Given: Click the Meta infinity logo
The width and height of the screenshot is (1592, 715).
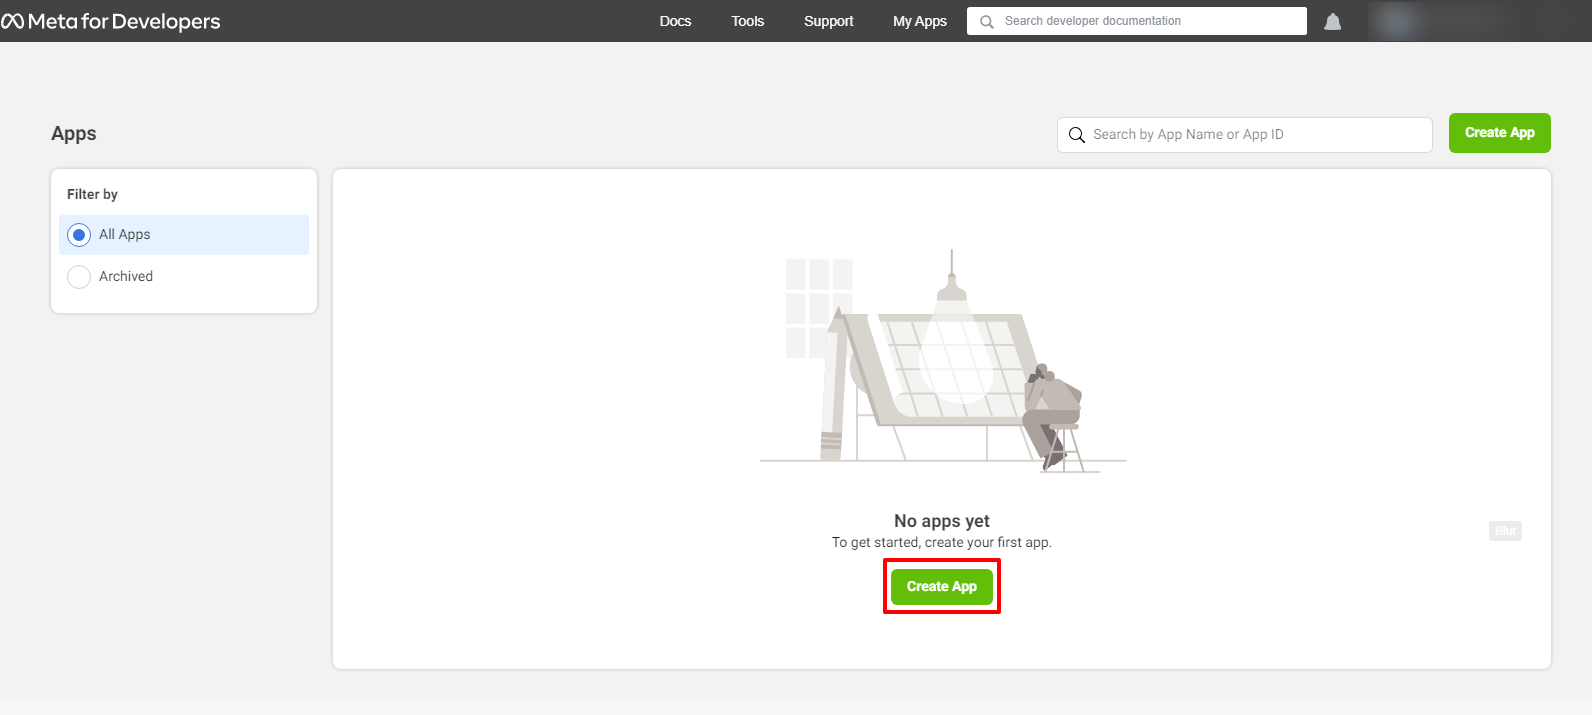Looking at the screenshot, I should 13,21.
